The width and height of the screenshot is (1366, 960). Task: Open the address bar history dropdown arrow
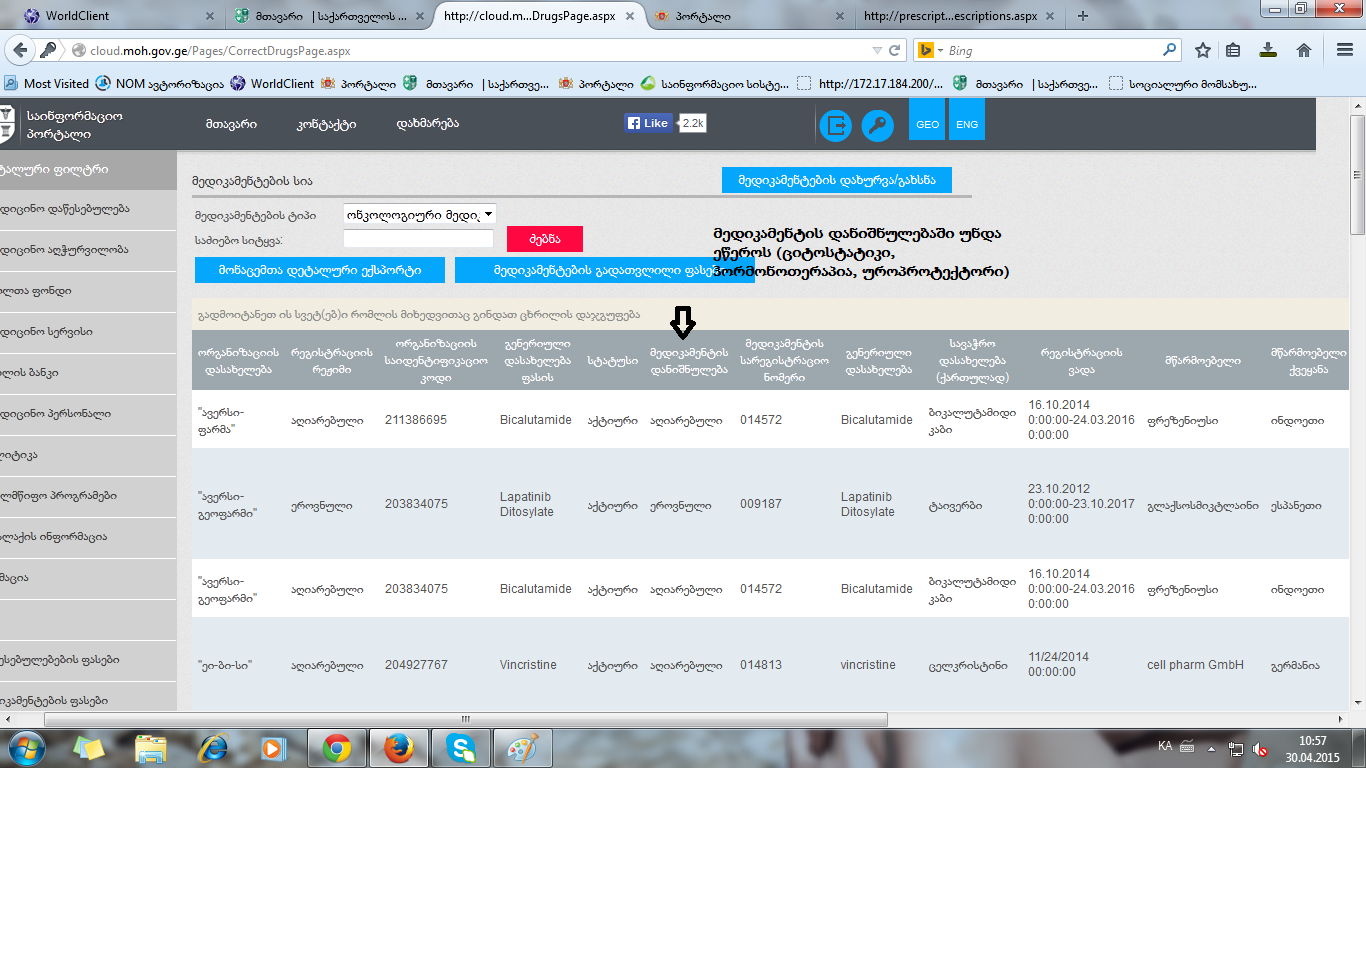[x=877, y=50]
